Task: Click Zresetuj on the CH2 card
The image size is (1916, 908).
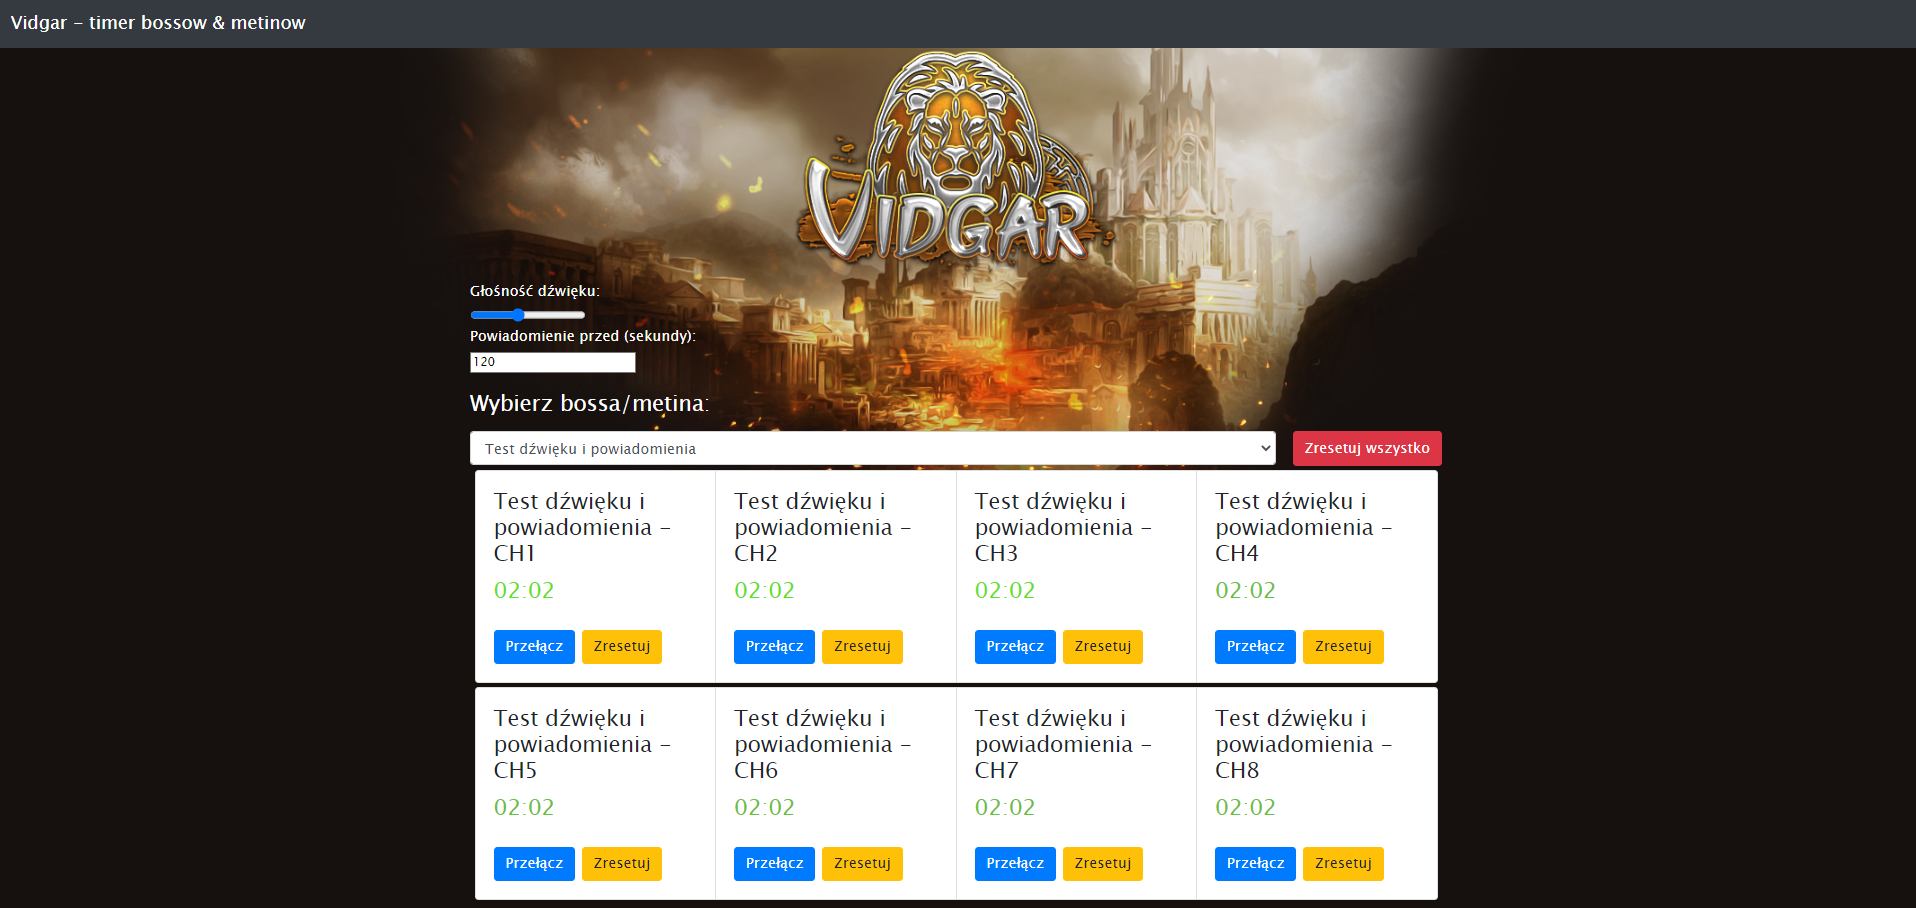Action: 862,647
